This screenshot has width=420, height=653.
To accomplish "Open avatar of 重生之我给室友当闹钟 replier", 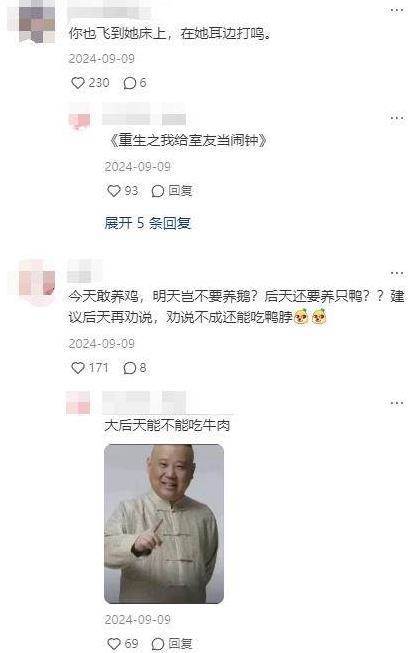I will pyautogui.click(x=79, y=121).
